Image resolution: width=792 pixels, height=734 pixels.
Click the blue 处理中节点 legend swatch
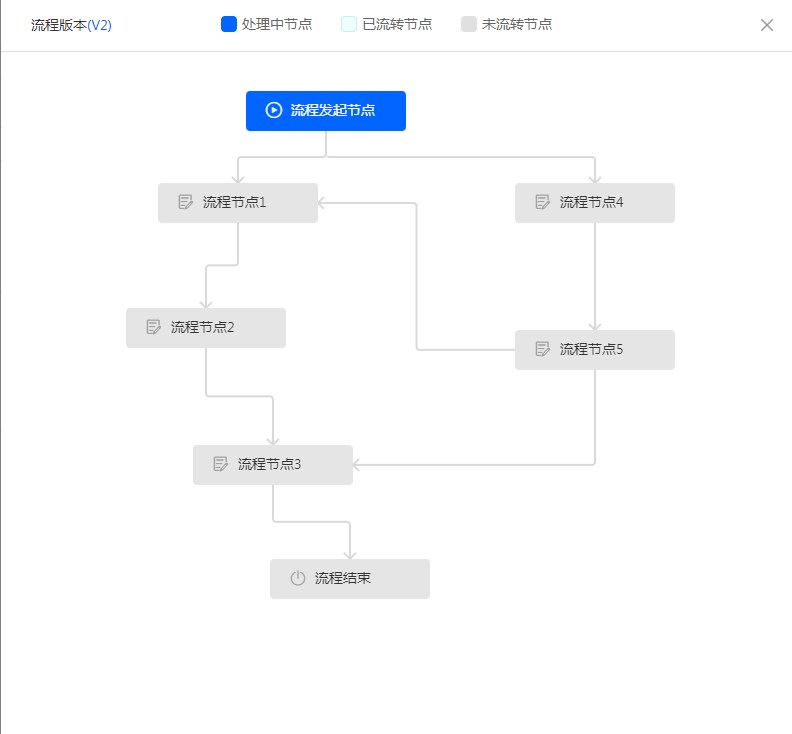pos(229,24)
